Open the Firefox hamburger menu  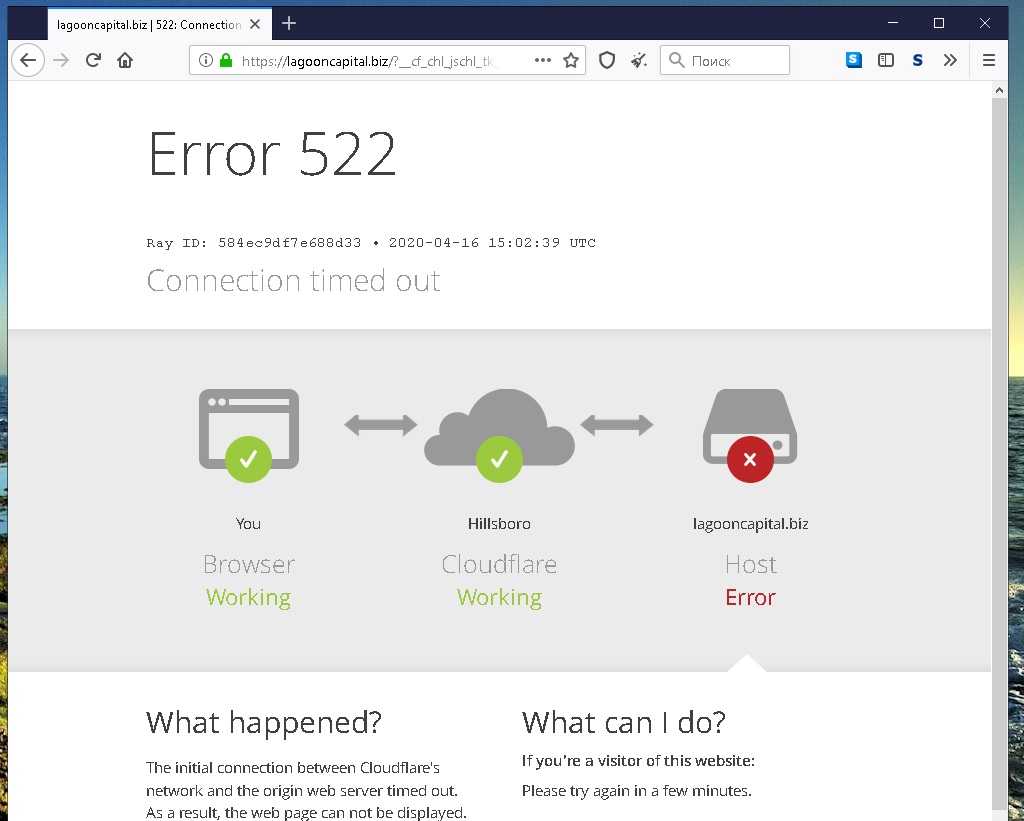pyautogui.click(x=989, y=61)
